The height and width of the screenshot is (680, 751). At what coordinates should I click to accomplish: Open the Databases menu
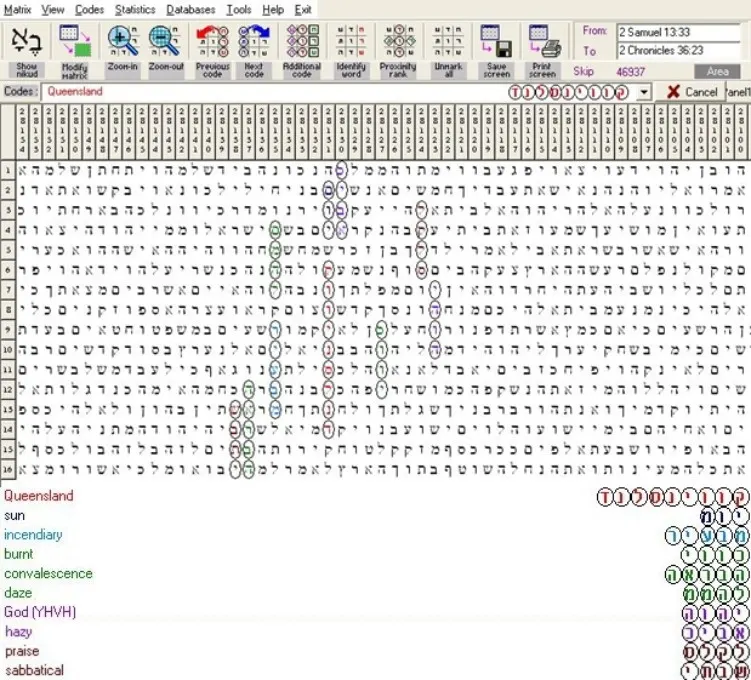pyautogui.click(x=191, y=10)
